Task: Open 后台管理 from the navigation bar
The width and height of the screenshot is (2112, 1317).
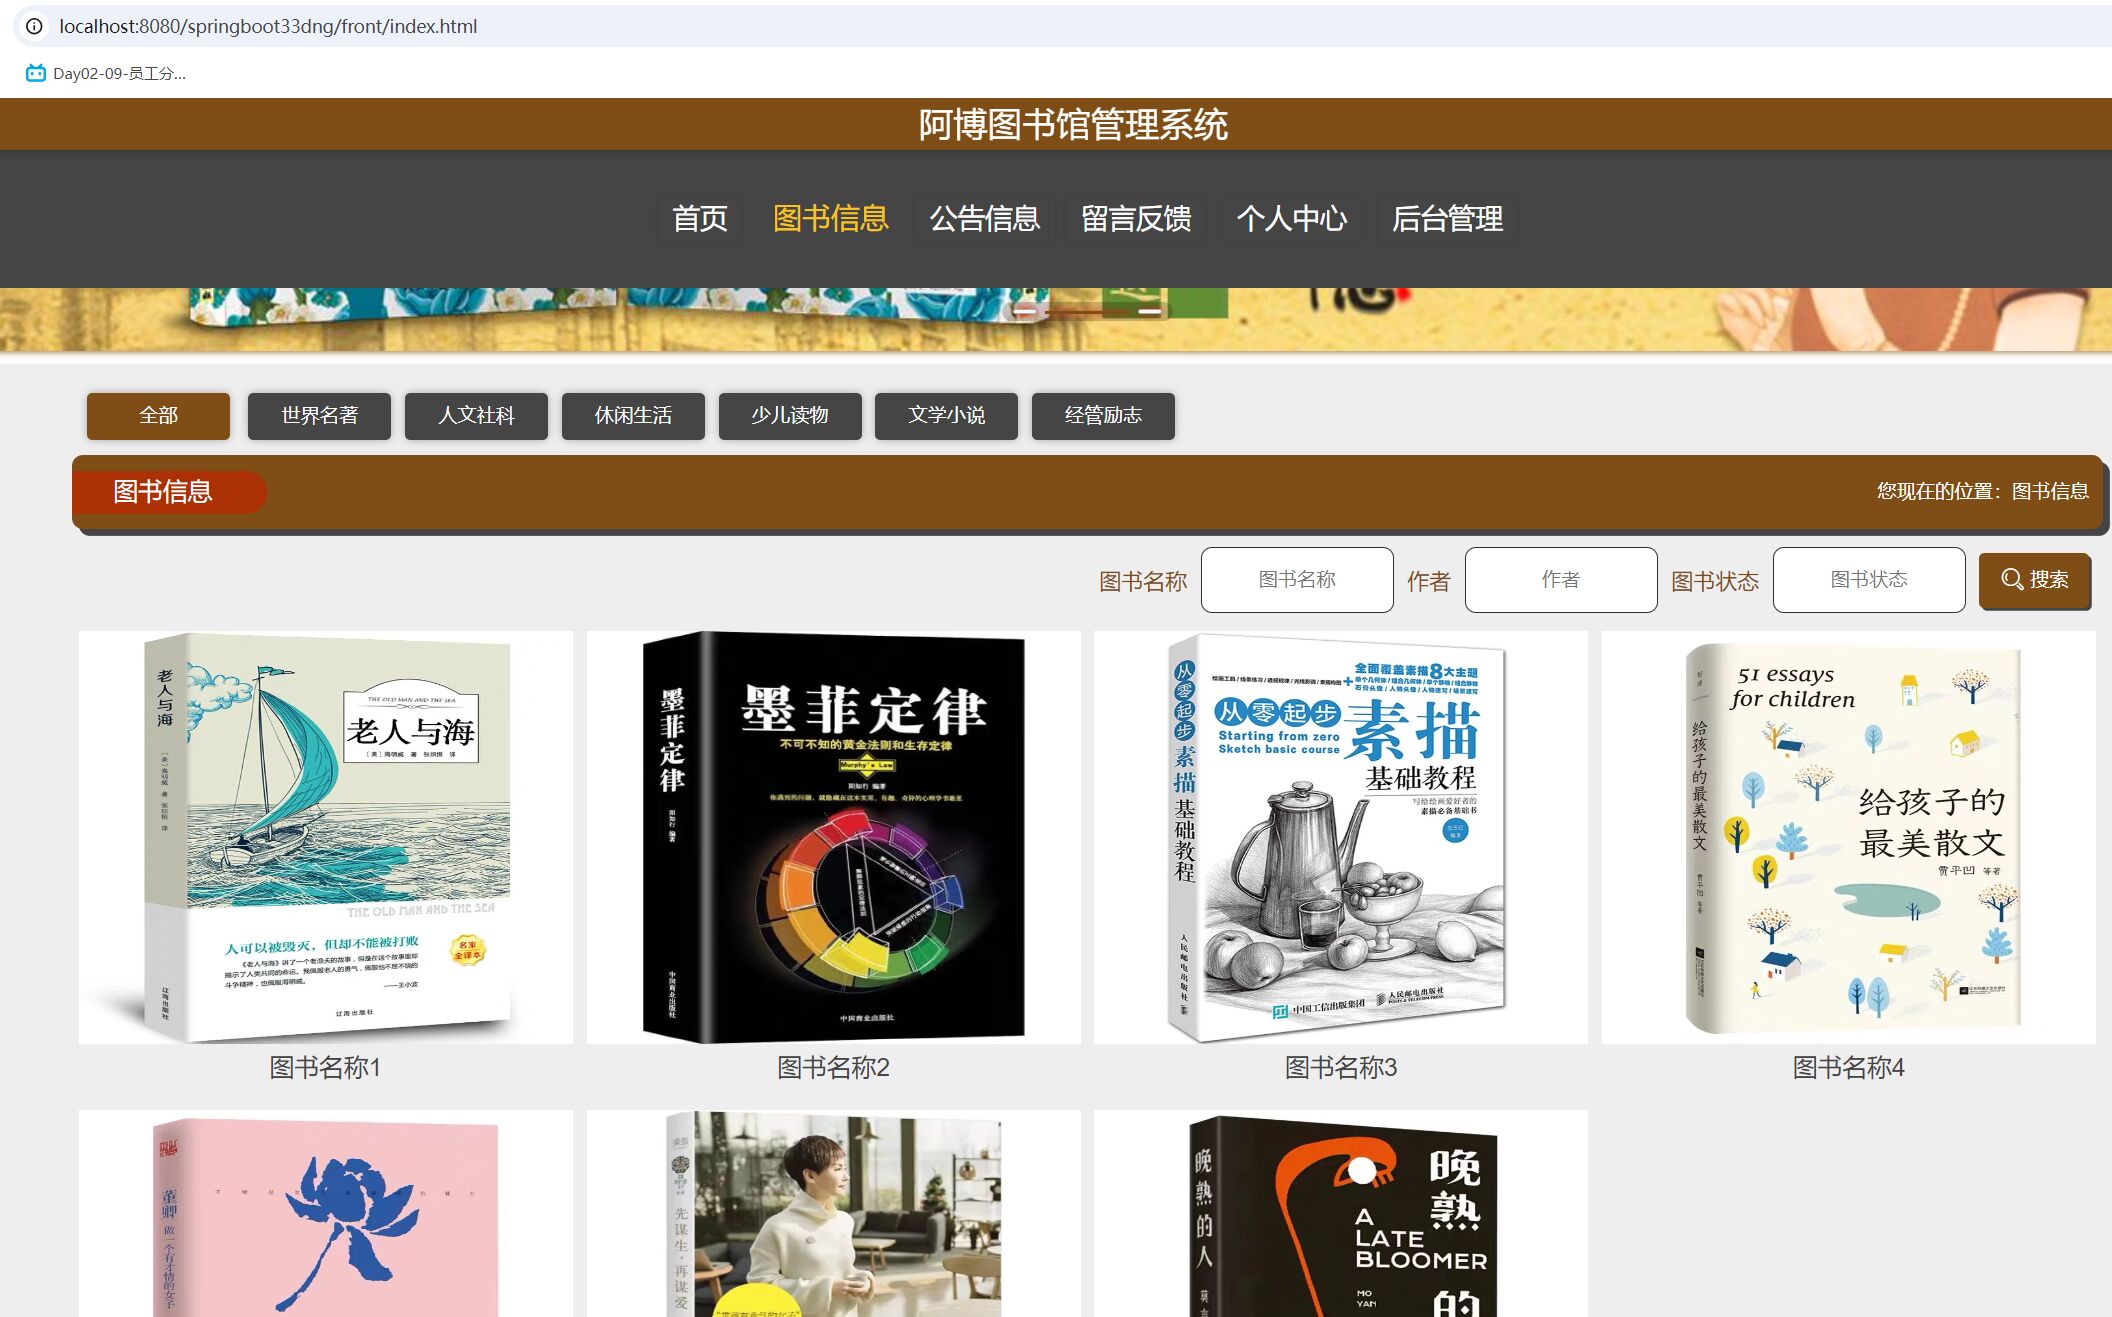Action: [1447, 218]
